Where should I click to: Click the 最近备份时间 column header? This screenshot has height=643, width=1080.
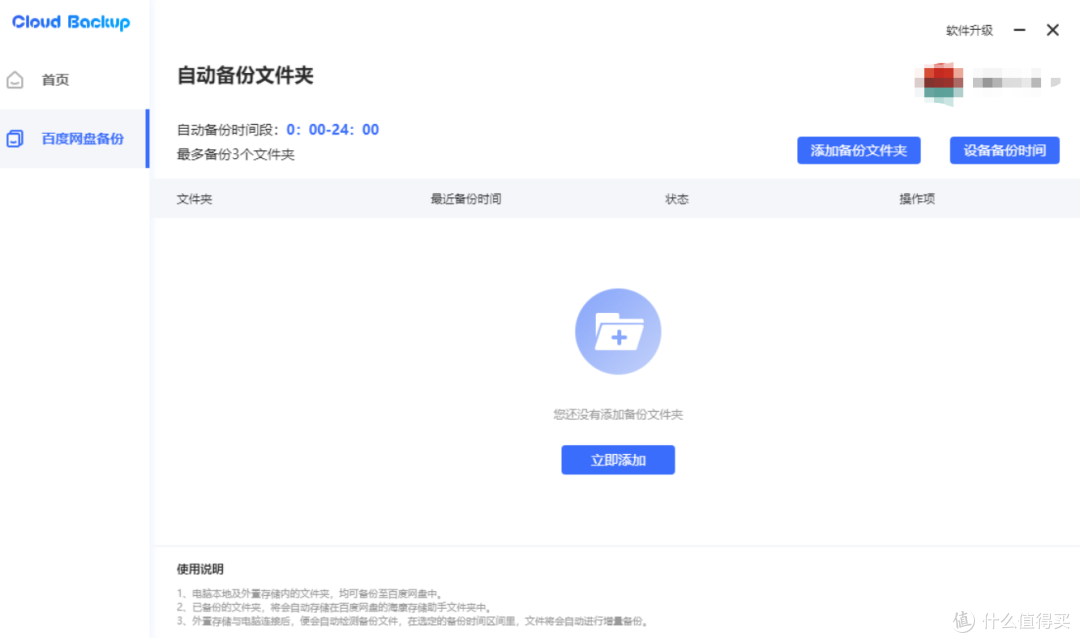coord(466,199)
